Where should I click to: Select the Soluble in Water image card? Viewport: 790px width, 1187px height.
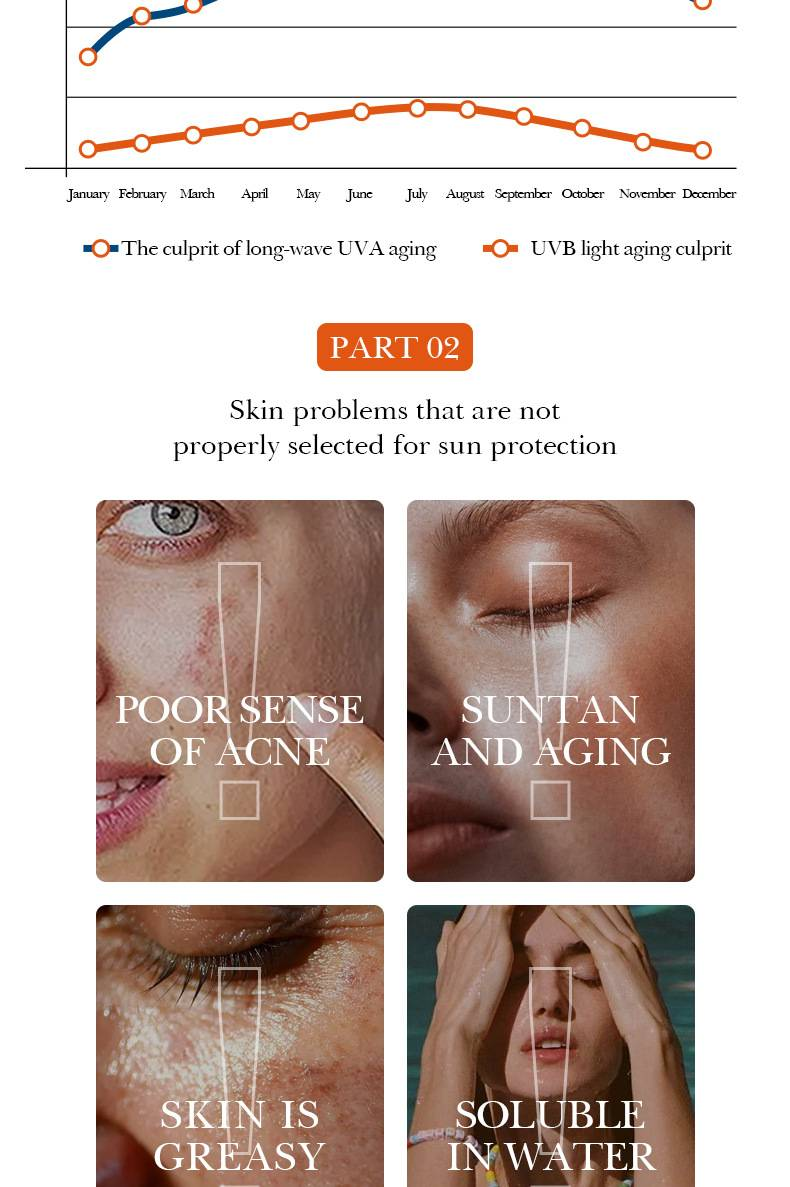click(551, 1046)
